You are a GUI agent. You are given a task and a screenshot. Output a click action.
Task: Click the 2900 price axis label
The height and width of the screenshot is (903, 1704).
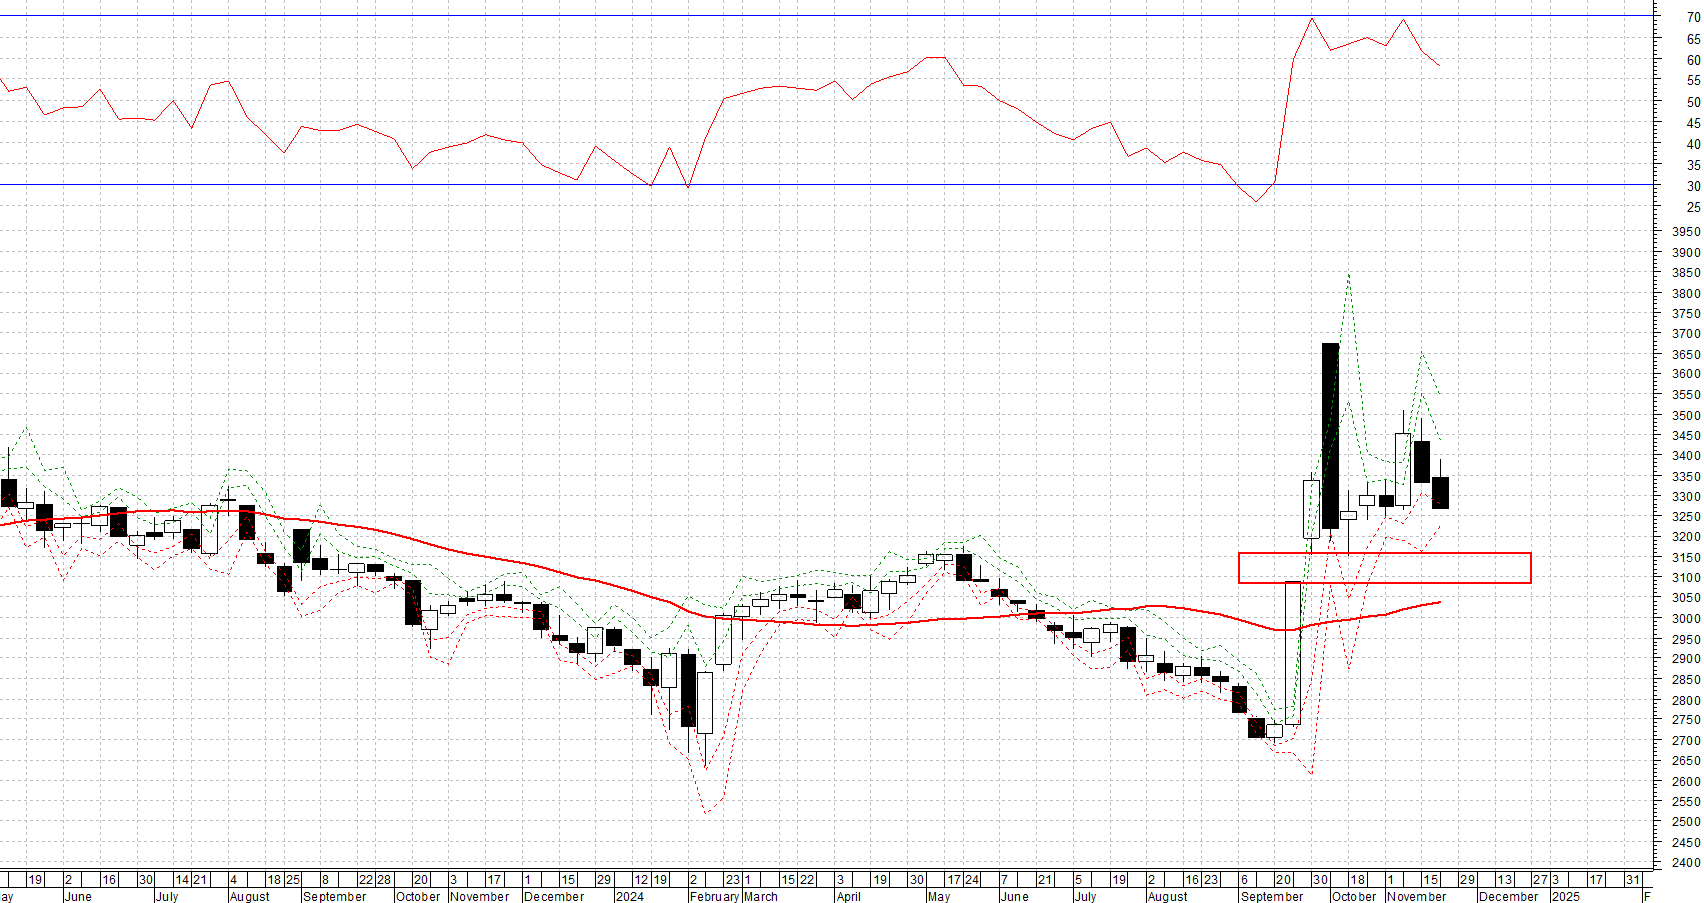point(1685,659)
